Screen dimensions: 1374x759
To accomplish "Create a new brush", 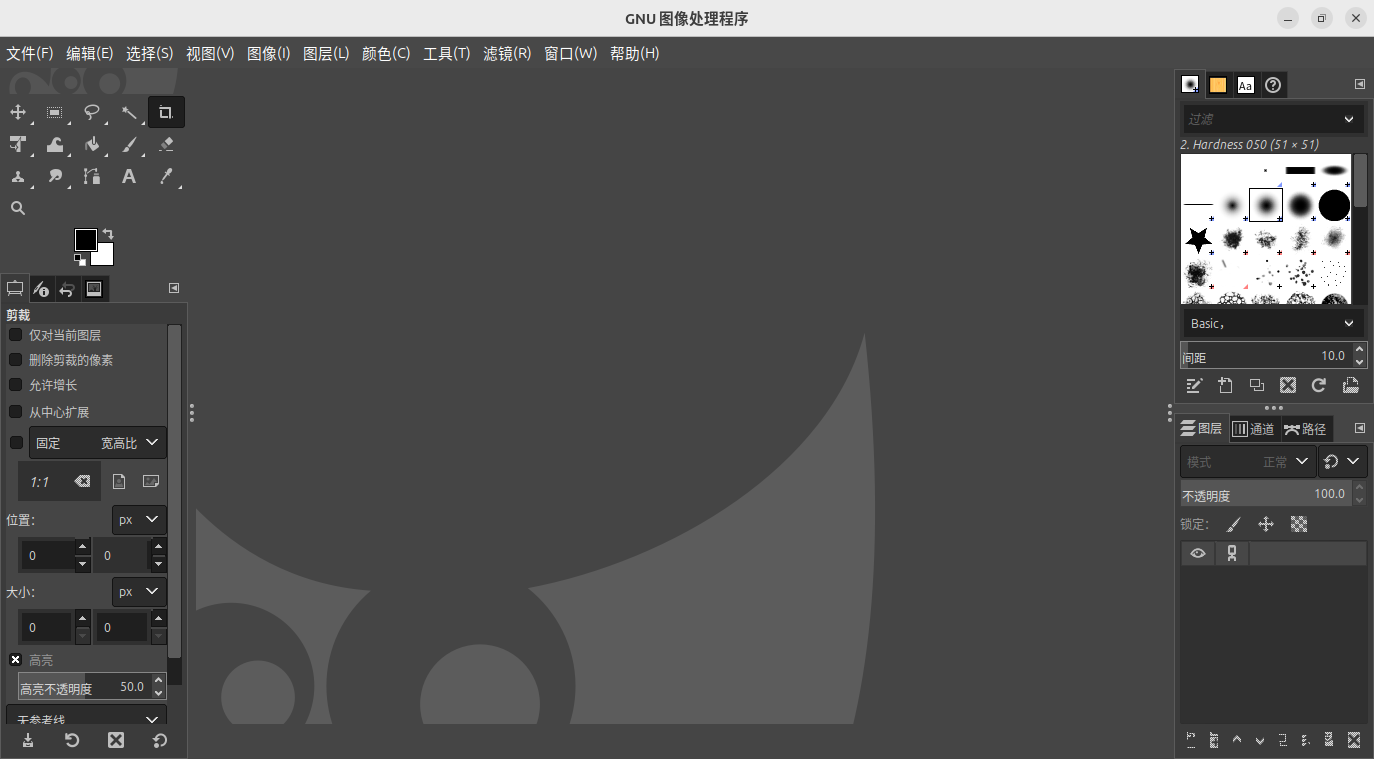I will click(x=1225, y=385).
